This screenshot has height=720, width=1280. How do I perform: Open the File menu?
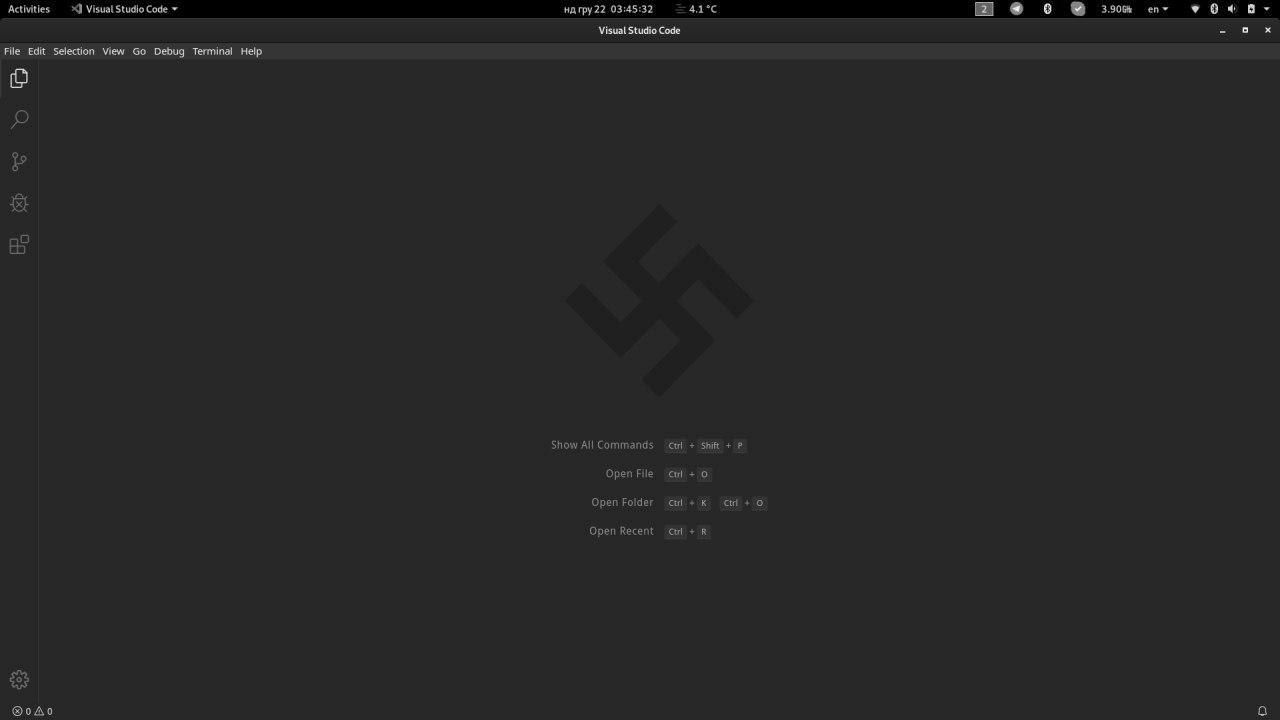[12, 51]
